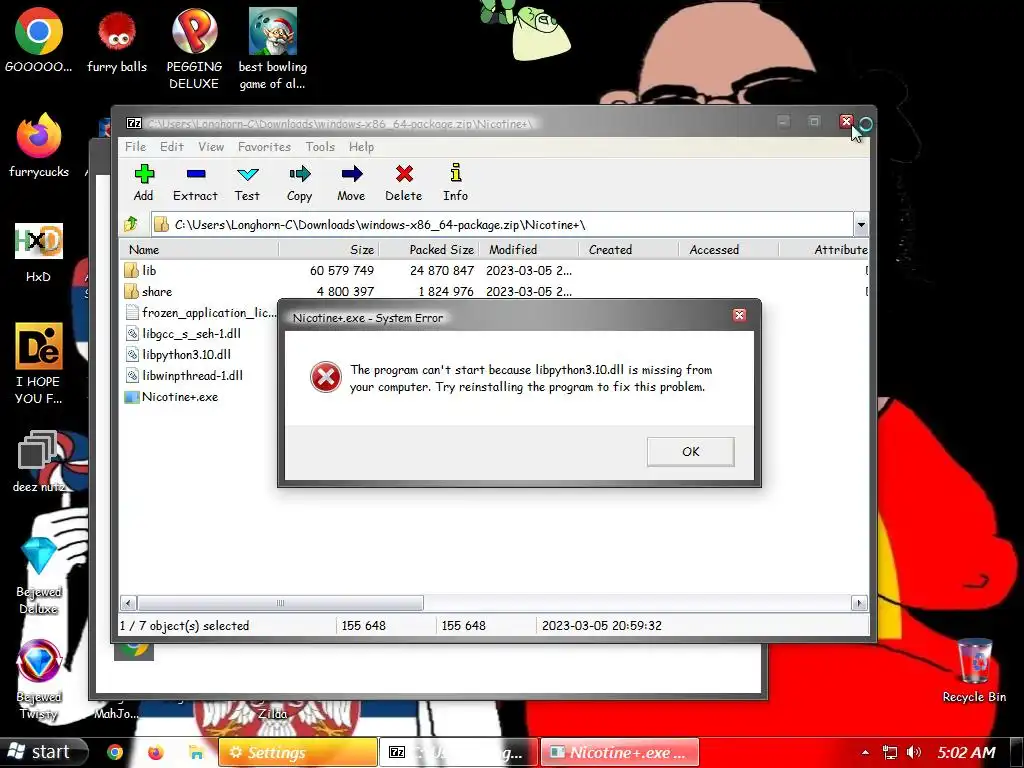This screenshot has height=768, width=1024.
Task: Sort by the Accessed column header
Action: [x=729, y=249]
